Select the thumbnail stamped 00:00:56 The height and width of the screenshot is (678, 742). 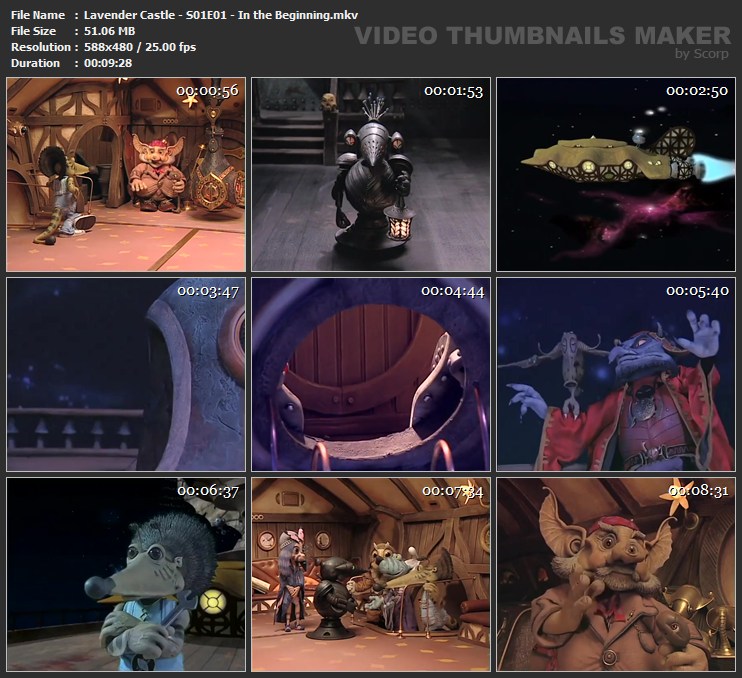(126, 175)
